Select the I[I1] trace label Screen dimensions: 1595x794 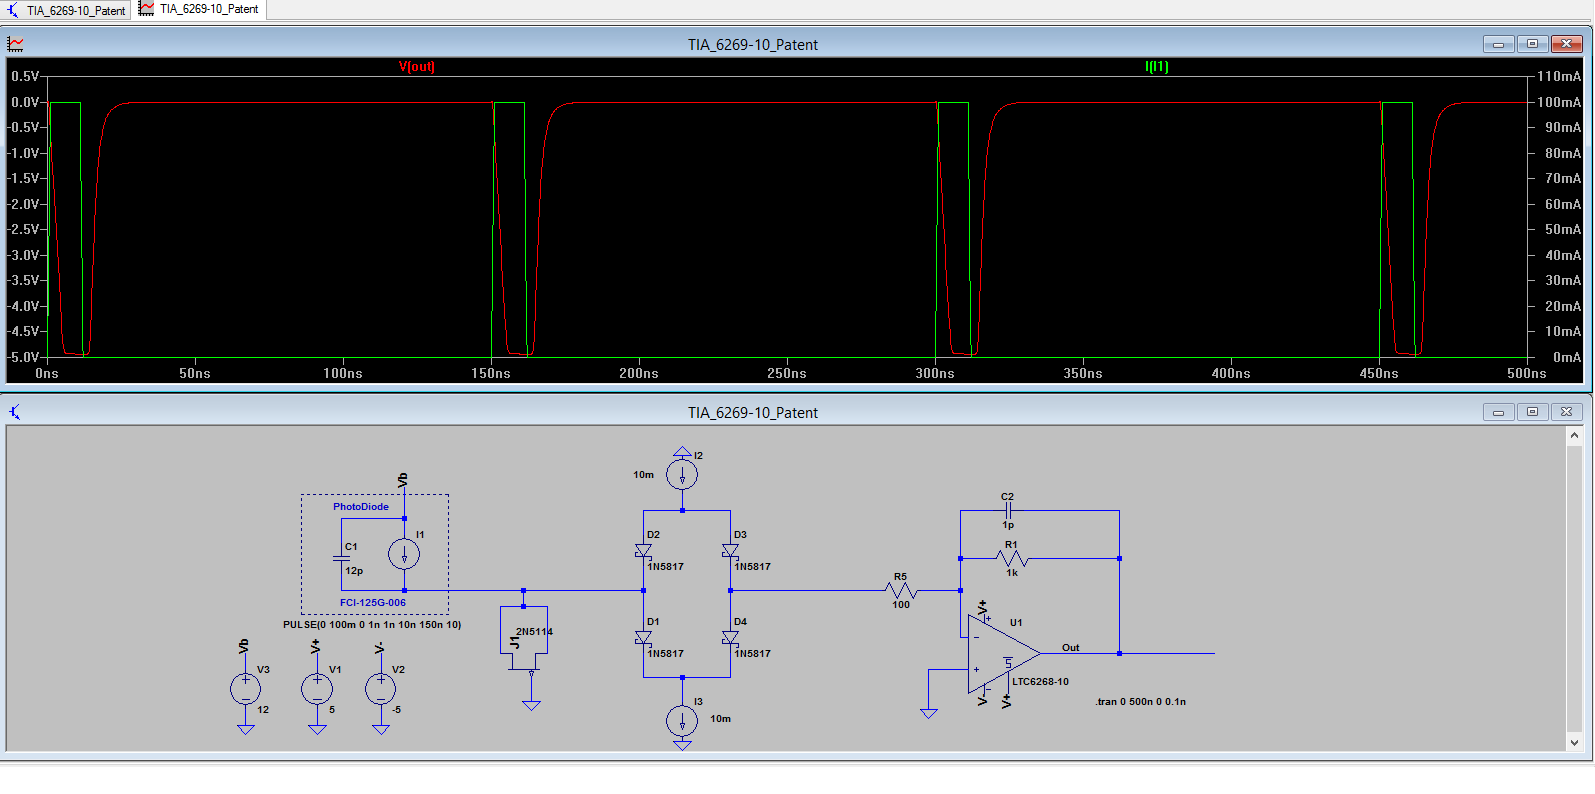click(x=1156, y=67)
